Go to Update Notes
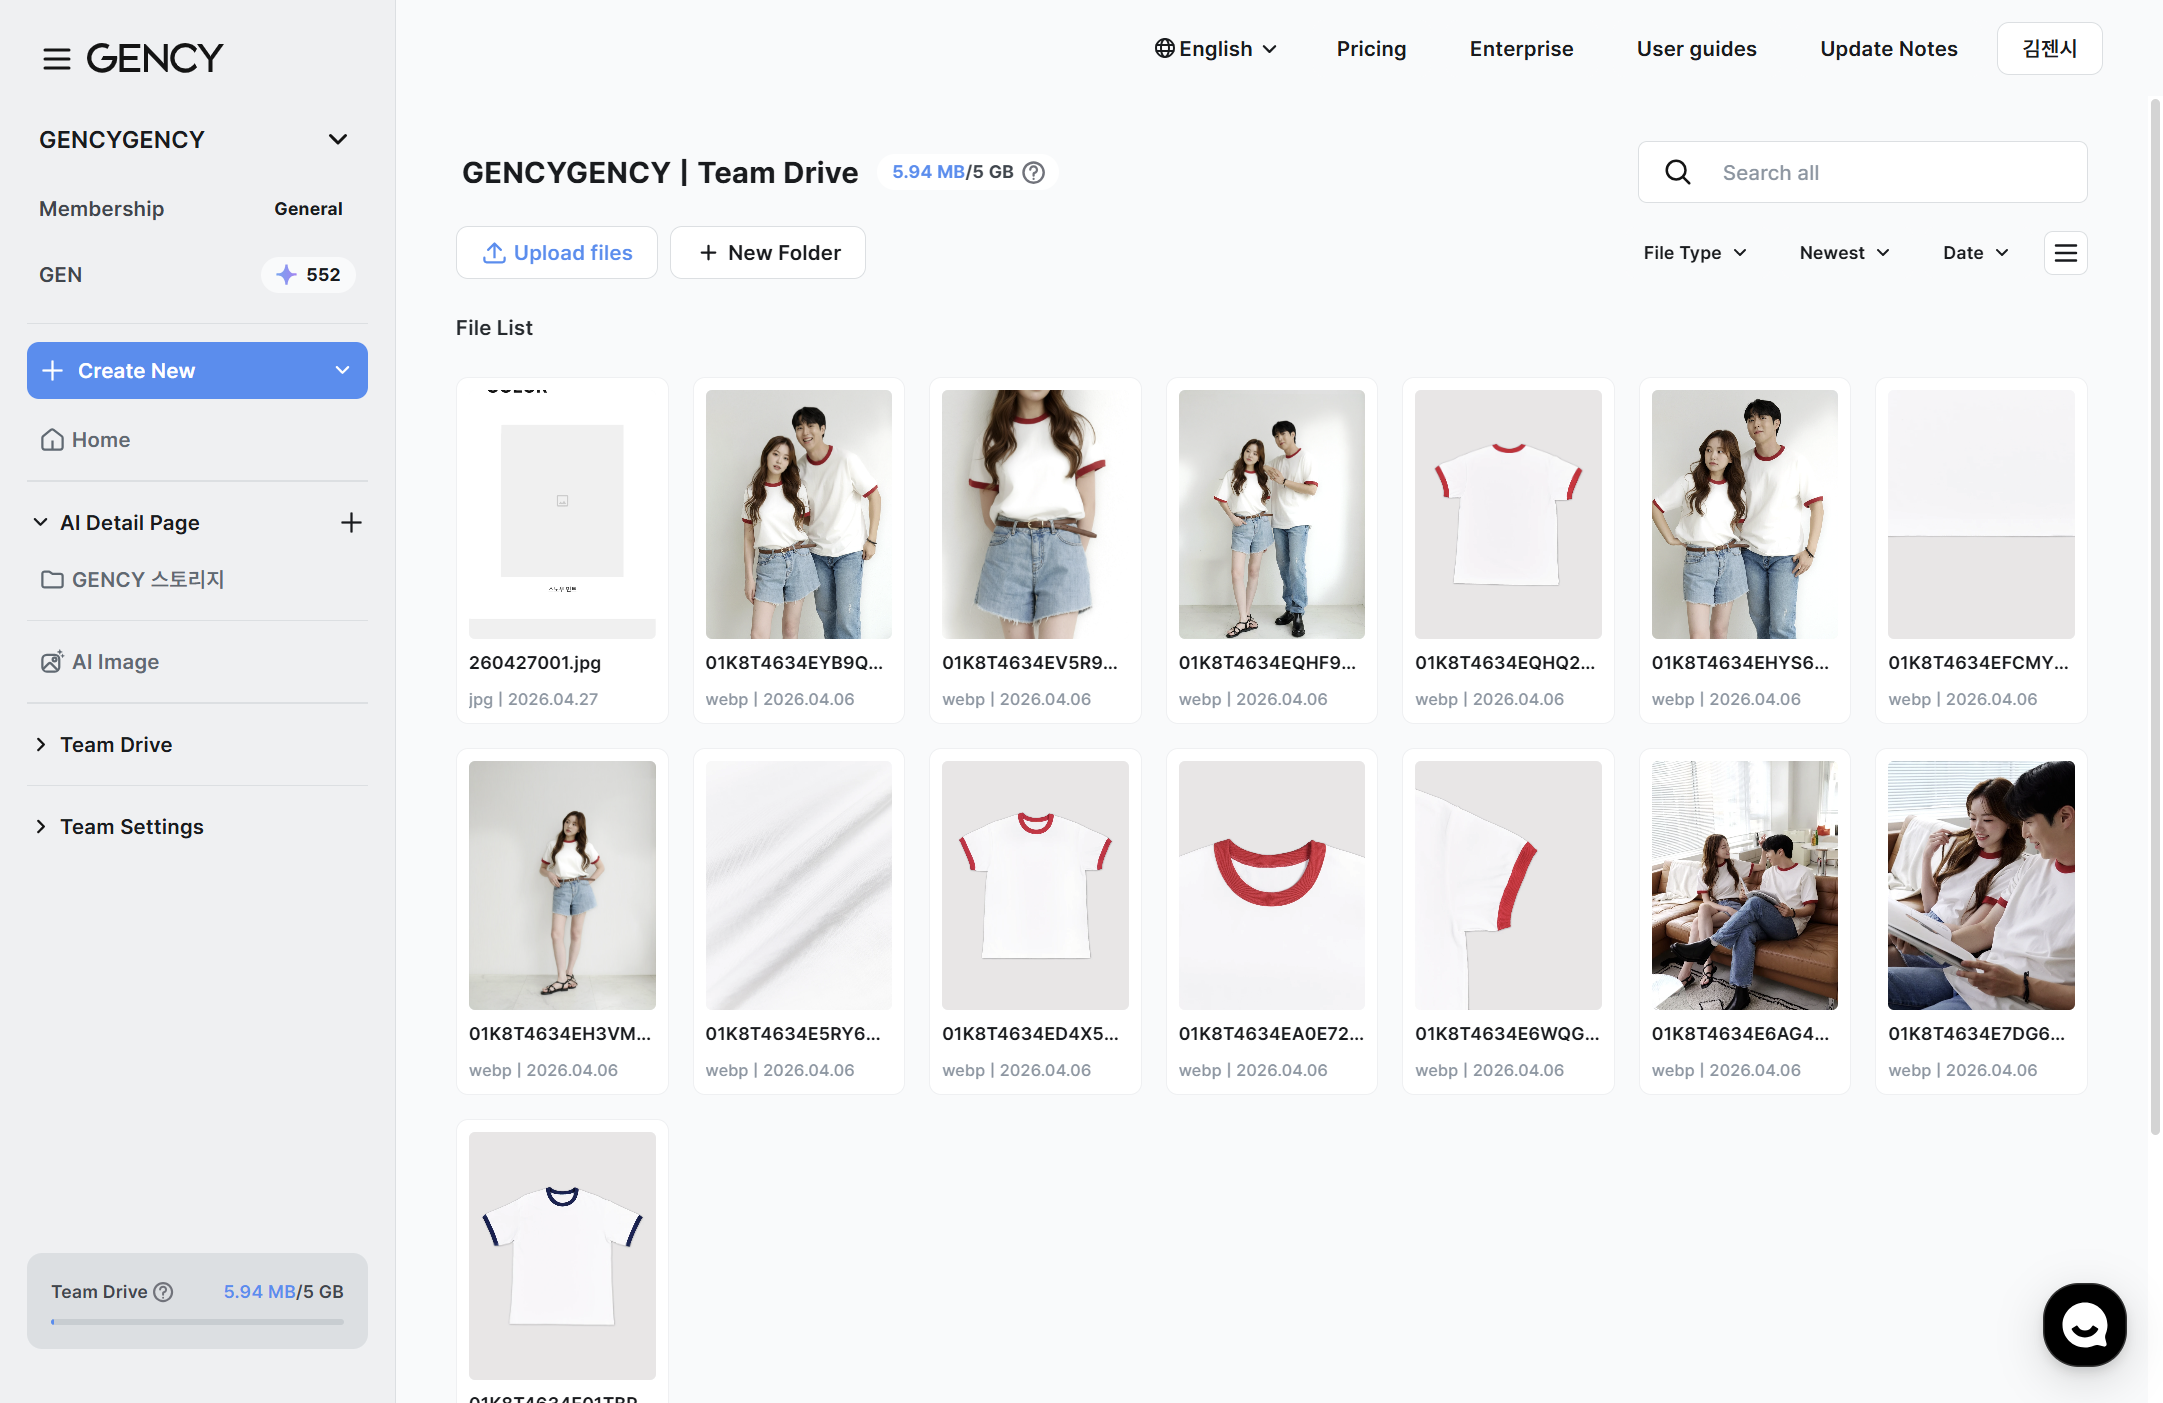The image size is (2163, 1403). [x=1888, y=49]
